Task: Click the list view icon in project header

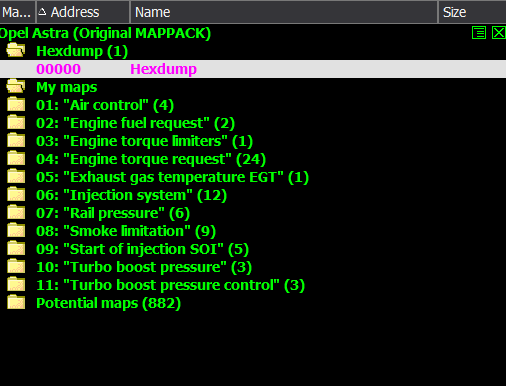Action: pos(479,33)
